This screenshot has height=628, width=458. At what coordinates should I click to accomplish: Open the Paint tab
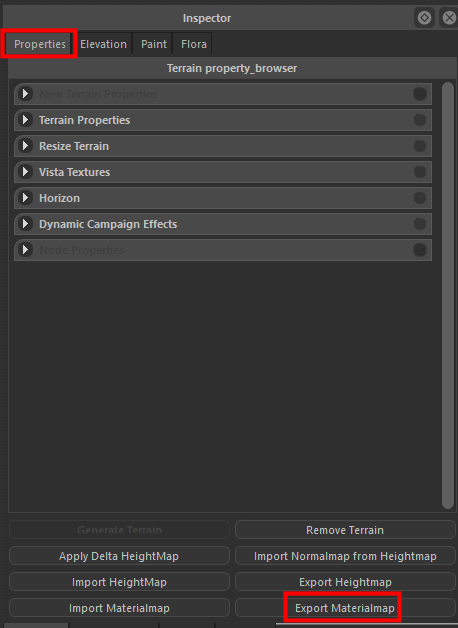pos(154,44)
